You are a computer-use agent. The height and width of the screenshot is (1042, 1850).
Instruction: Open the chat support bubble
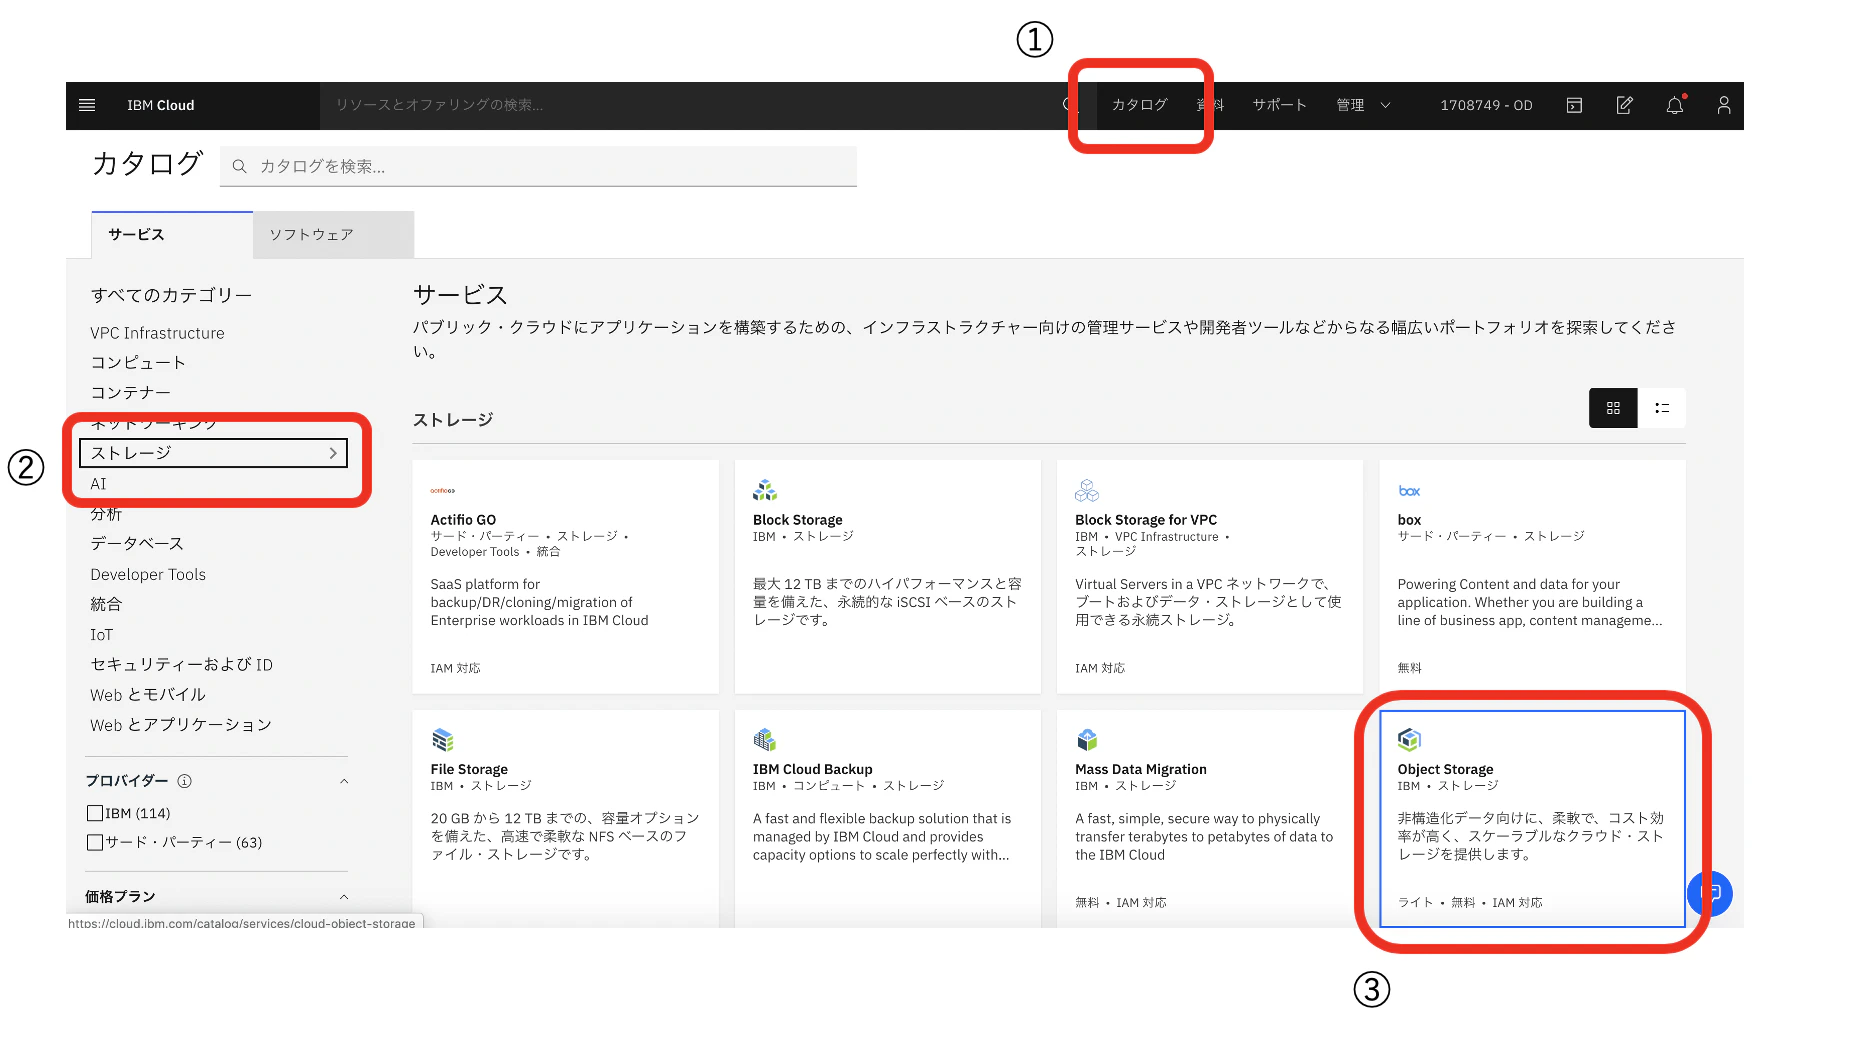pyautogui.click(x=1710, y=893)
